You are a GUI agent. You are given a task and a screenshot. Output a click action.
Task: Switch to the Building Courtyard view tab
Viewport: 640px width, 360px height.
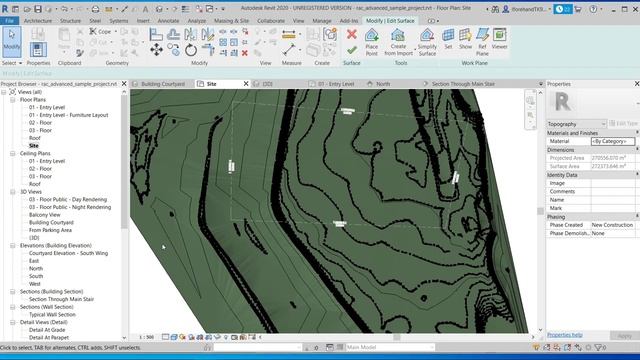pos(163,84)
